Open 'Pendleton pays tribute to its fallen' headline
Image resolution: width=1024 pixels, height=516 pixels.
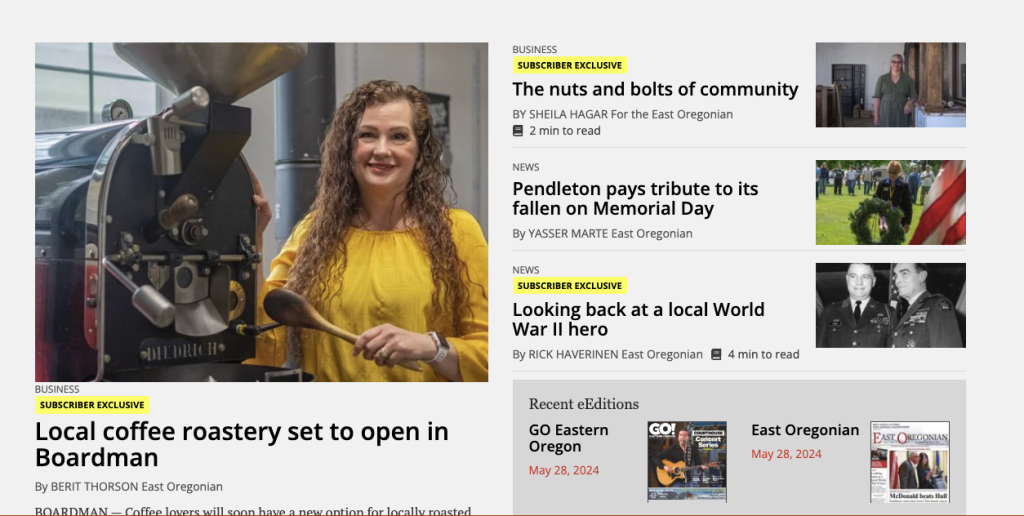(635, 199)
